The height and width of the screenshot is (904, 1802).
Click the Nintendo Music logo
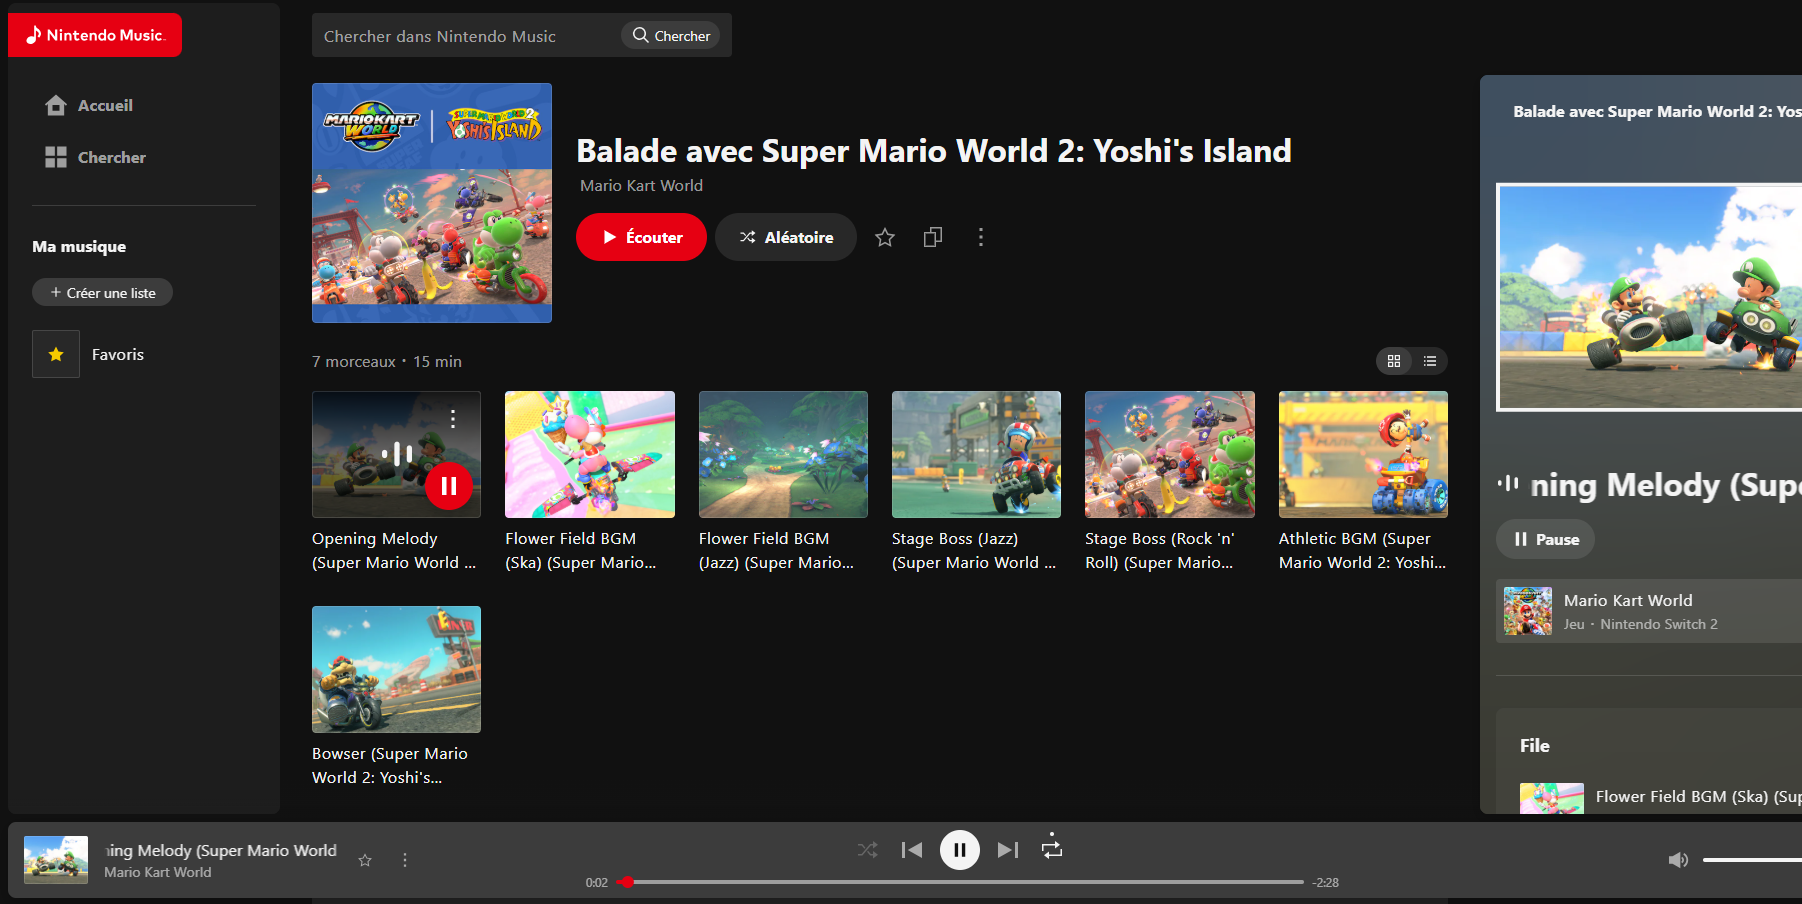coord(95,35)
